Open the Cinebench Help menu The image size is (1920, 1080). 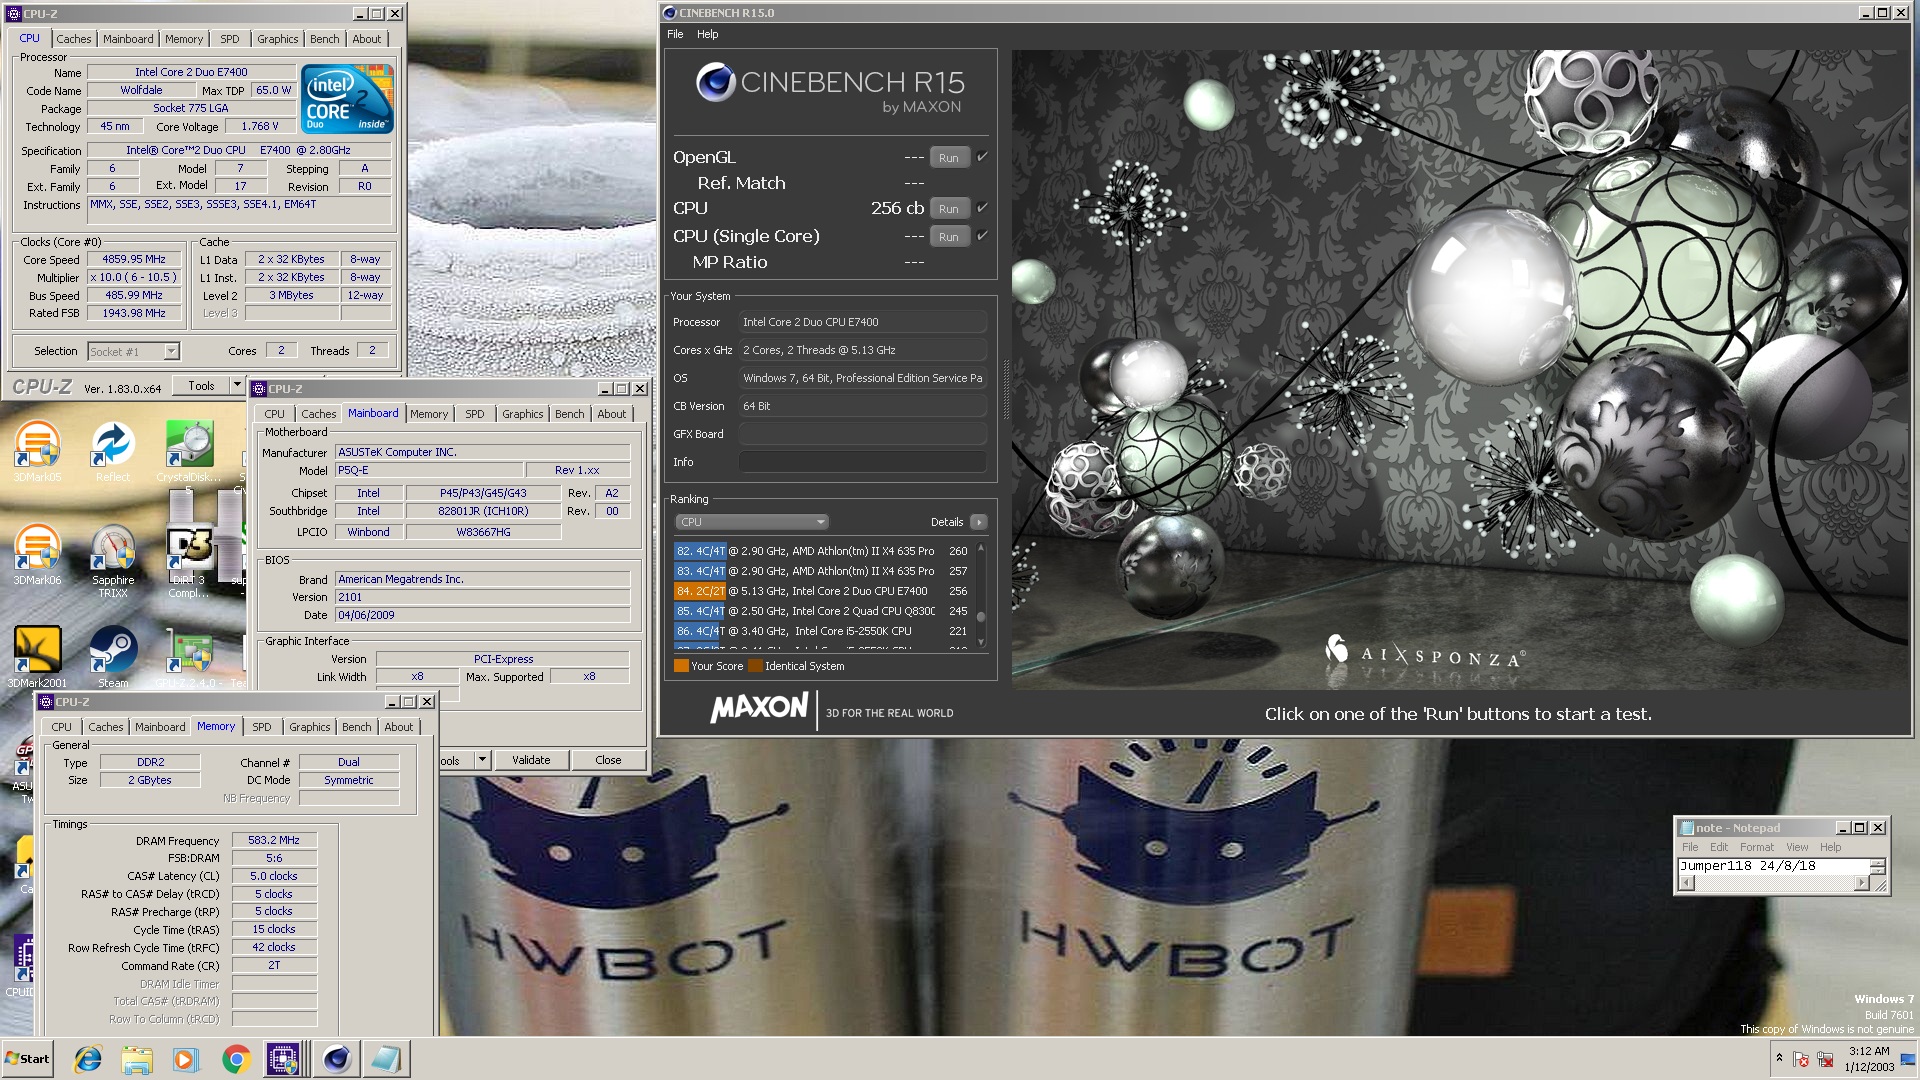[x=707, y=34]
